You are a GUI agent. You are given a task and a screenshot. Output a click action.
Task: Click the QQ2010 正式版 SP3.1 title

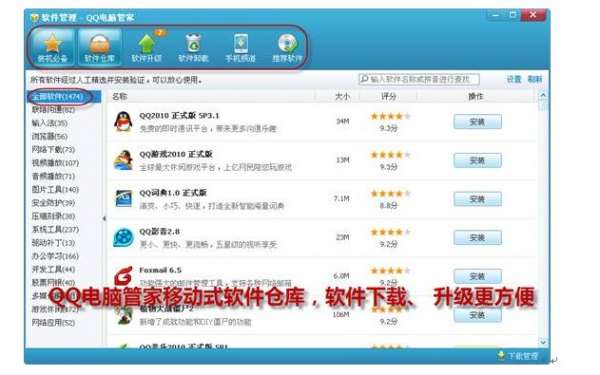click(179, 115)
